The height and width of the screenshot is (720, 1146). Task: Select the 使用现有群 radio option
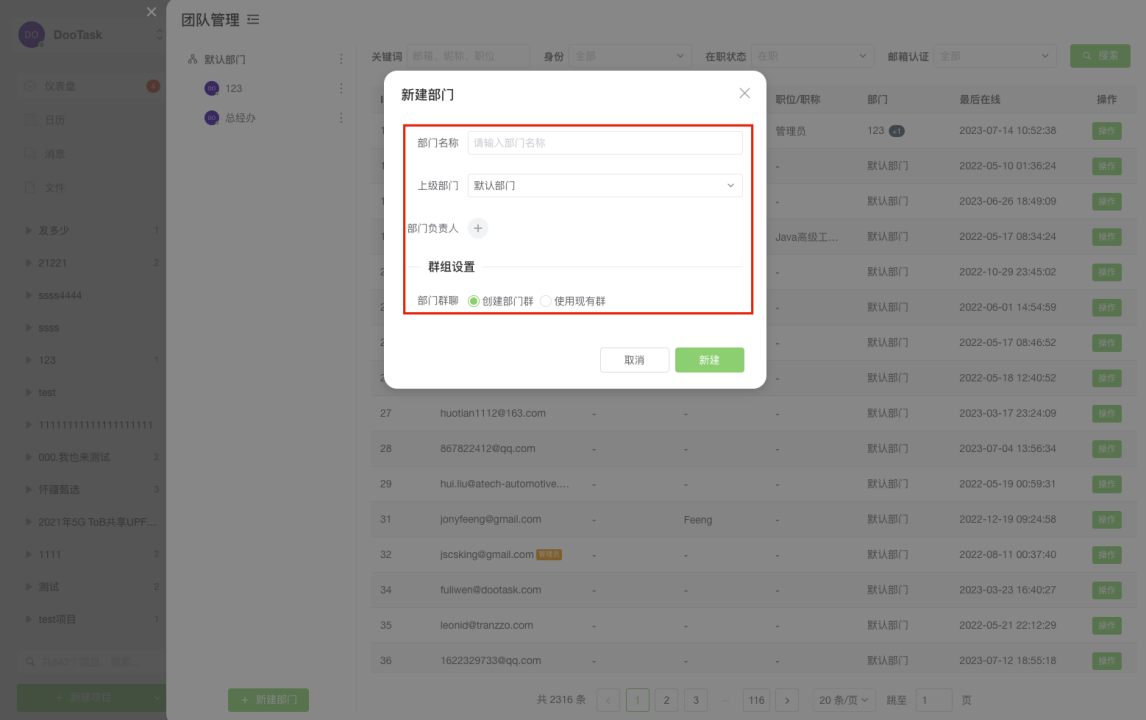pyautogui.click(x=546, y=301)
